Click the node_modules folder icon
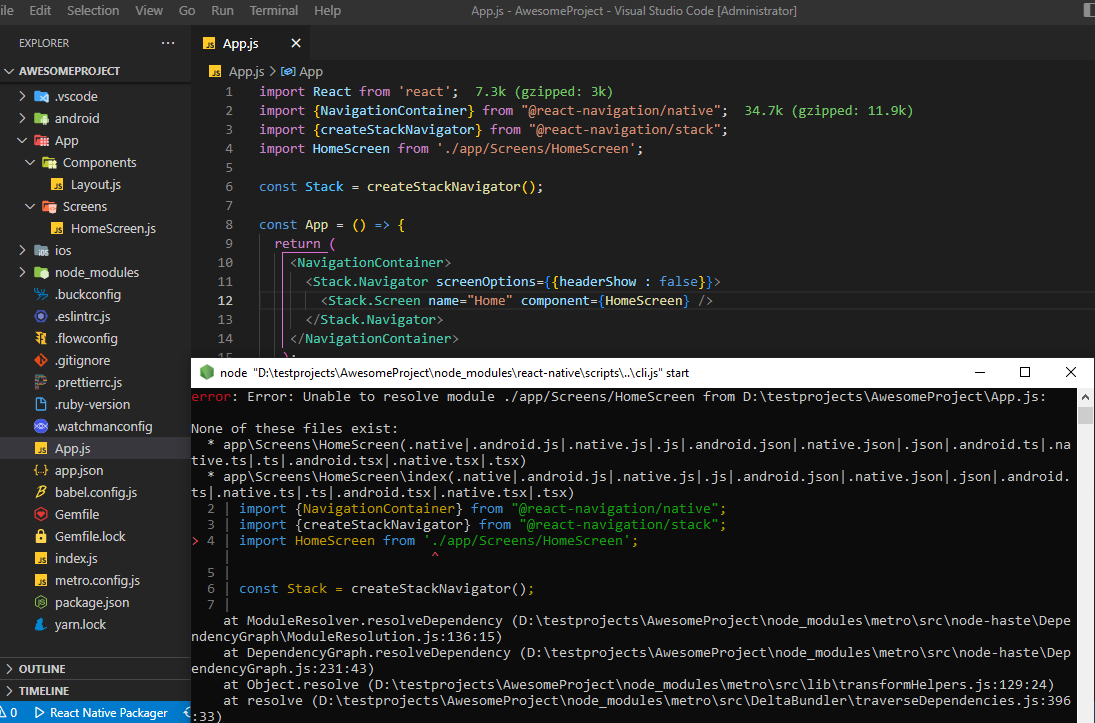Viewport: 1095px width, 723px height. 41,272
